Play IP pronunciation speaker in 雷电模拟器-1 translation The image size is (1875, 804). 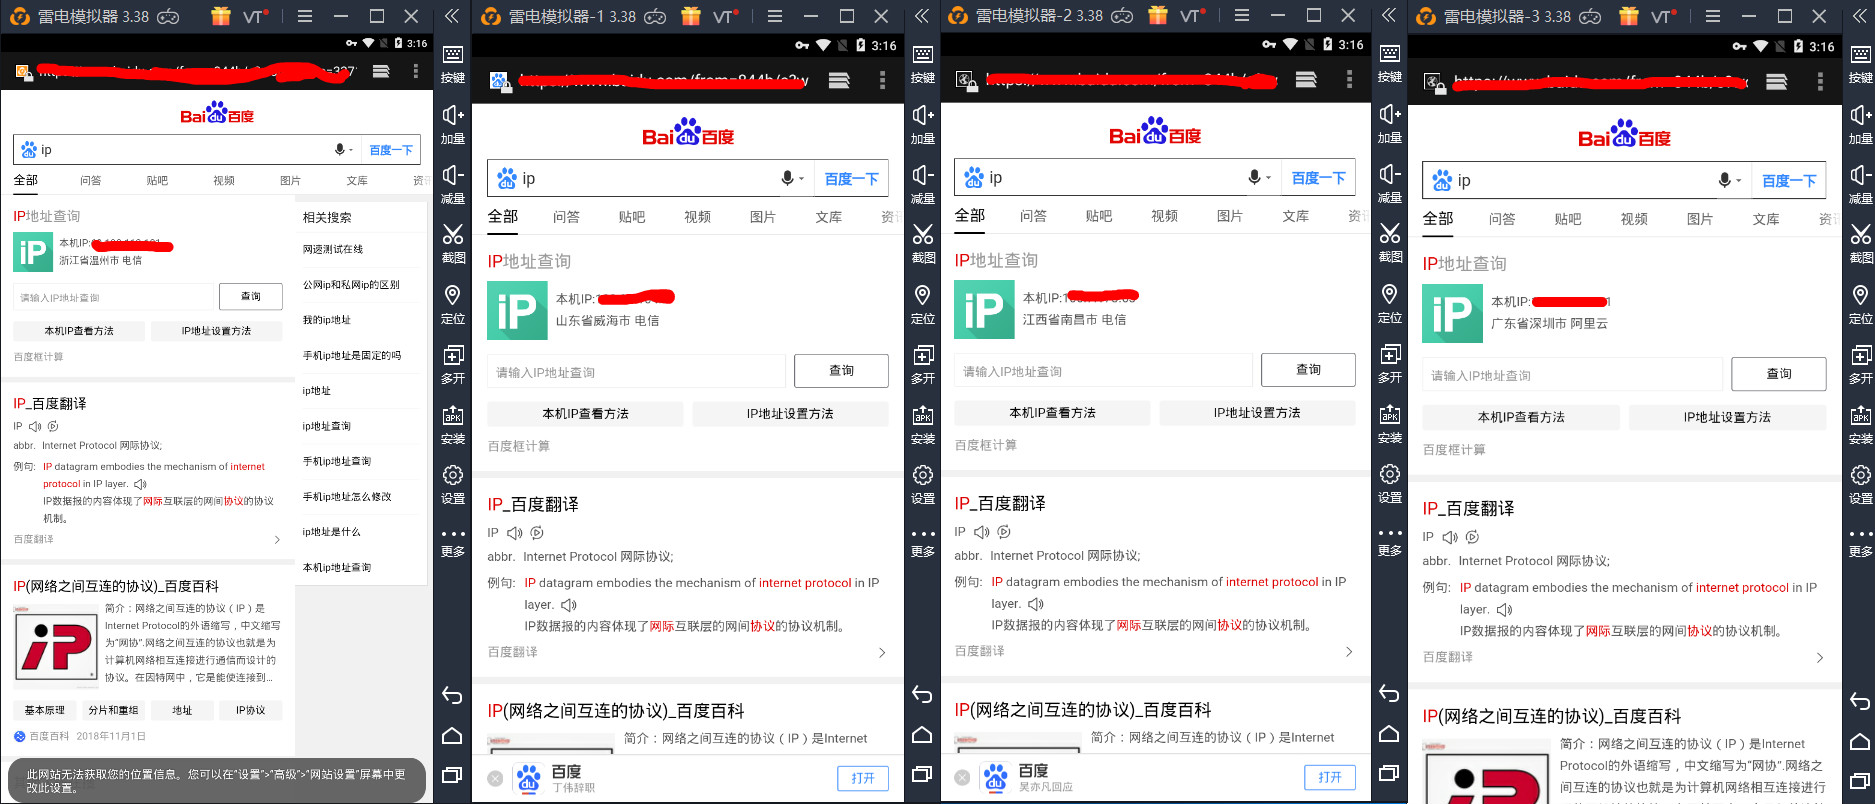[515, 533]
